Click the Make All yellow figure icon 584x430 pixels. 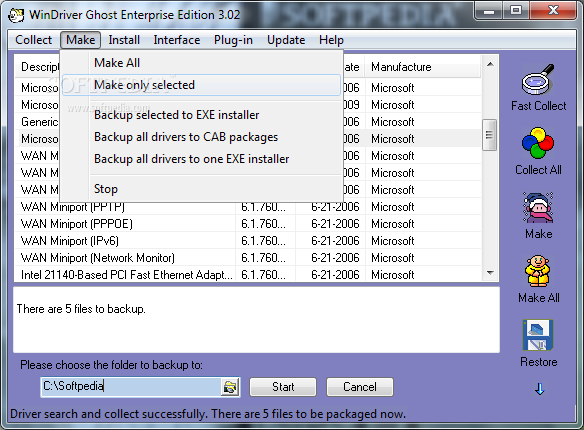pyautogui.click(x=538, y=271)
